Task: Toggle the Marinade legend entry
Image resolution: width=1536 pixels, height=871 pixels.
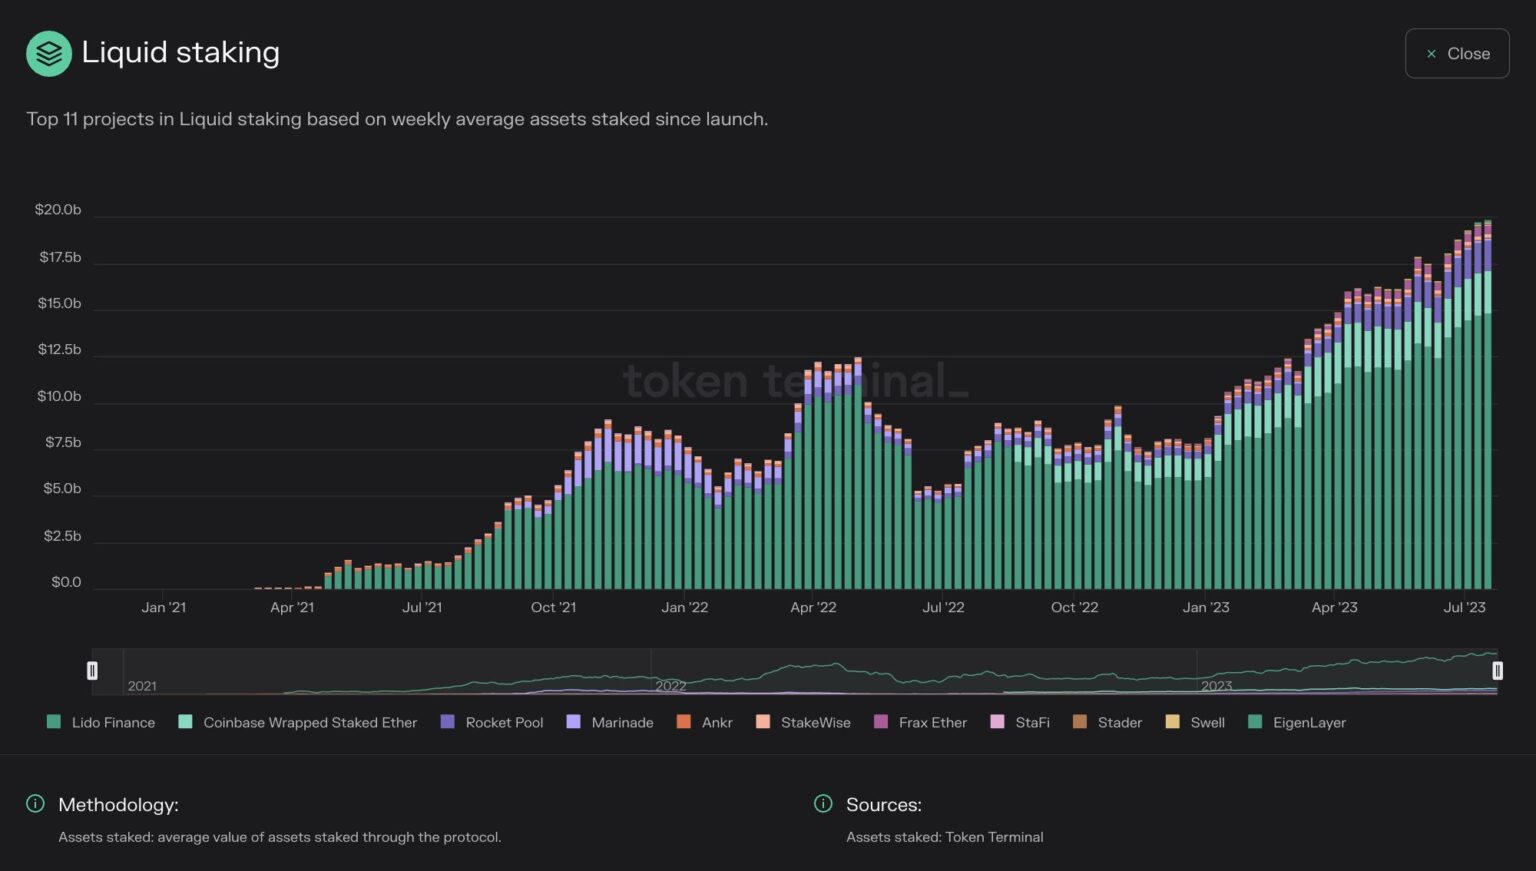Action: tap(610, 722)
